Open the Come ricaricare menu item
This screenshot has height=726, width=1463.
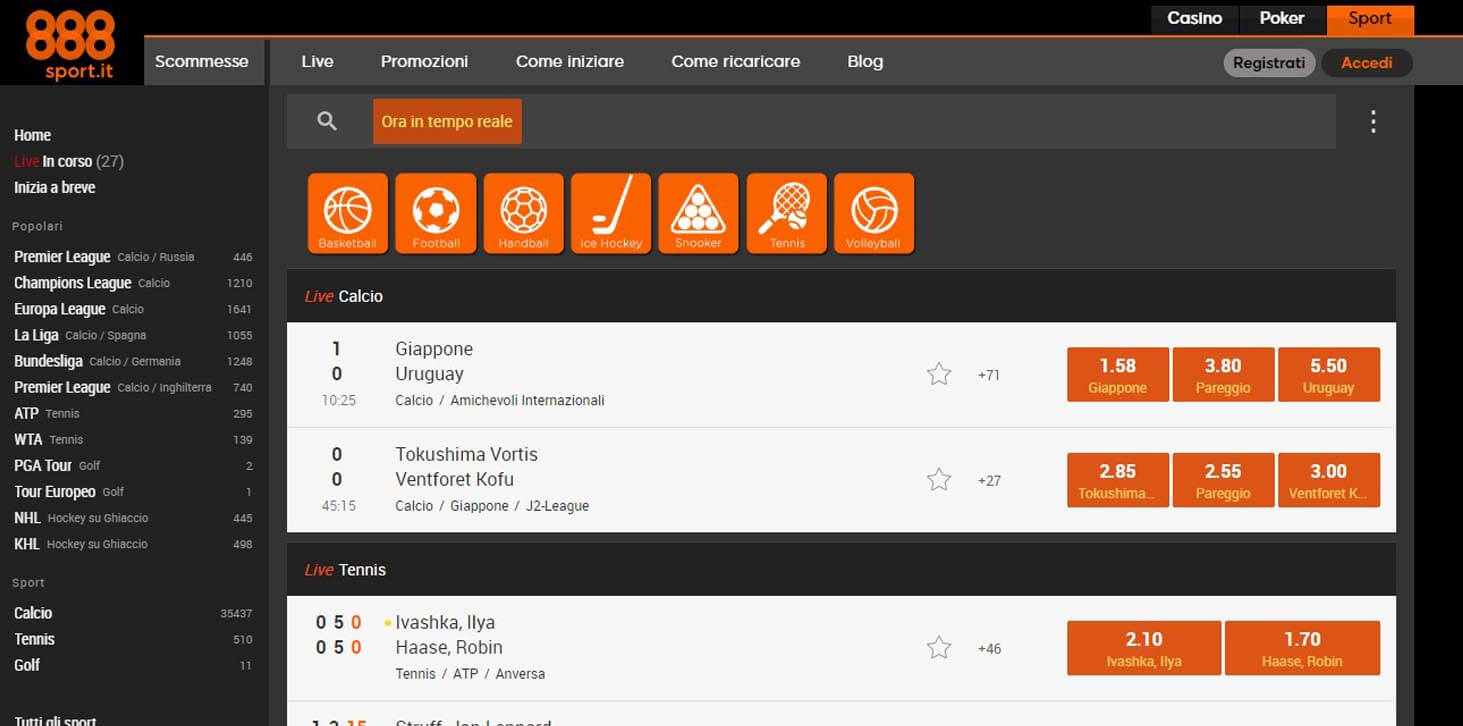(x=736, y=61)
